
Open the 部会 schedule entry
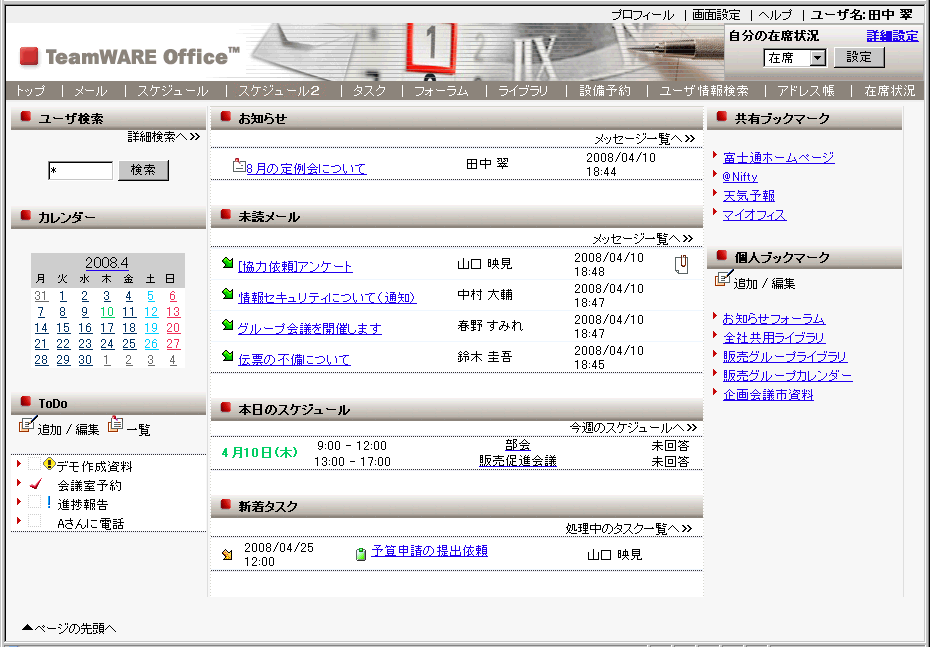click(518, 445)
